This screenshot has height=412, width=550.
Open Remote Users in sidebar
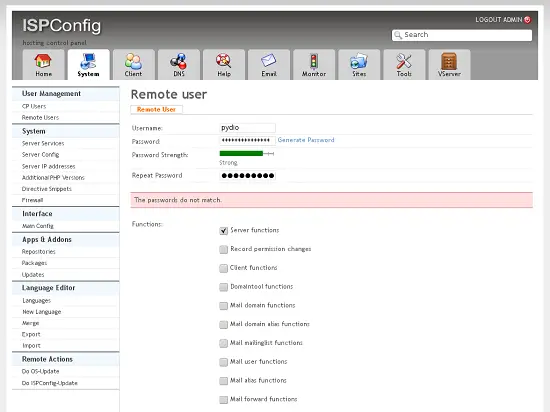pos(40,117)
